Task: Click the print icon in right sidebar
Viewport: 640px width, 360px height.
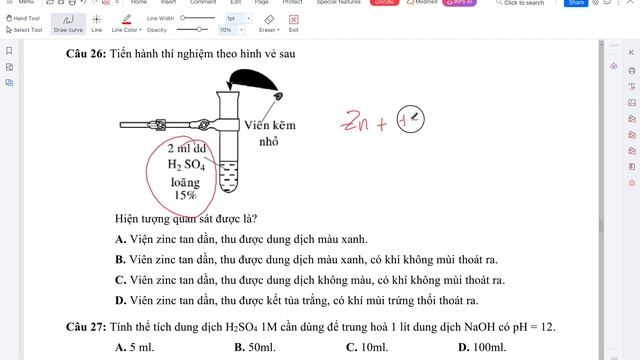Action: 632,71
